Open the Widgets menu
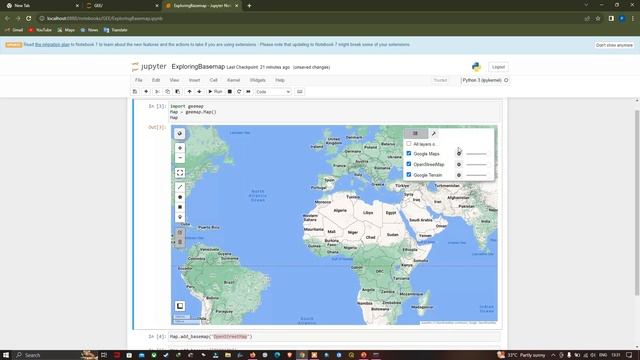 [258, 80]
